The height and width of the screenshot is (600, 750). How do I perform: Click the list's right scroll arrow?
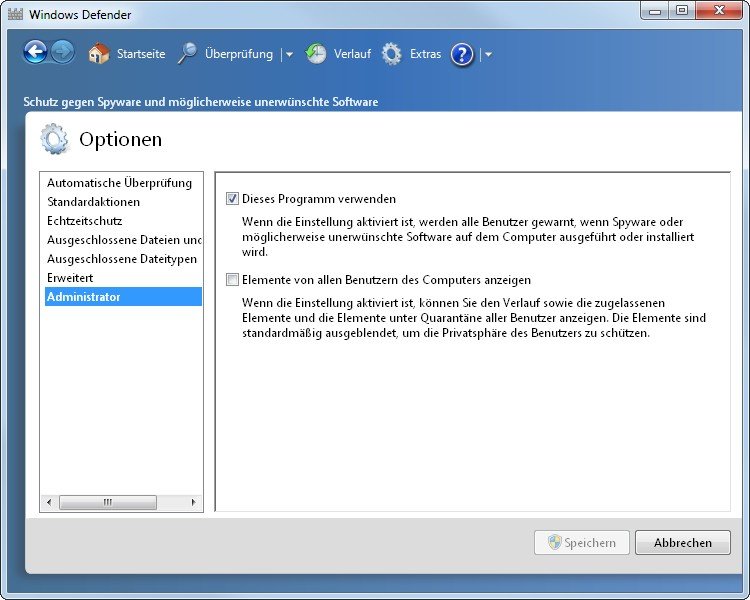(193, 502)
